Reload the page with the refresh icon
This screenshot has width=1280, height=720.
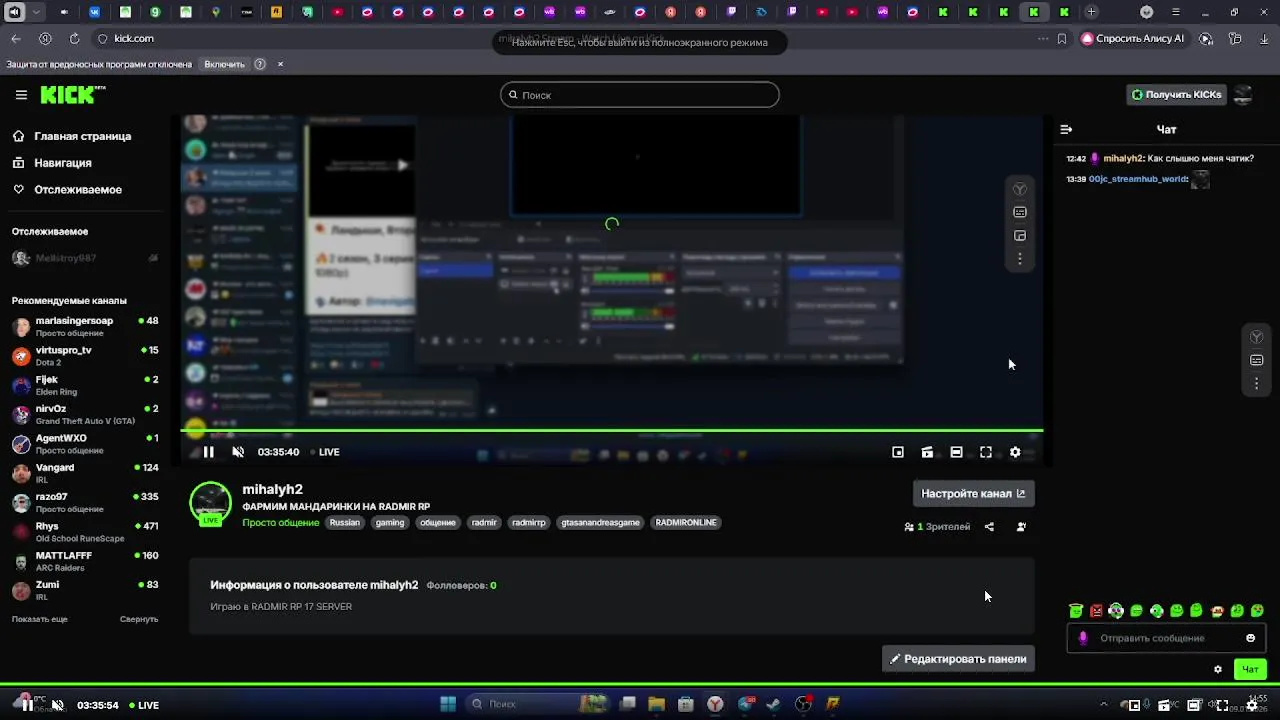[x=74, y=38]
